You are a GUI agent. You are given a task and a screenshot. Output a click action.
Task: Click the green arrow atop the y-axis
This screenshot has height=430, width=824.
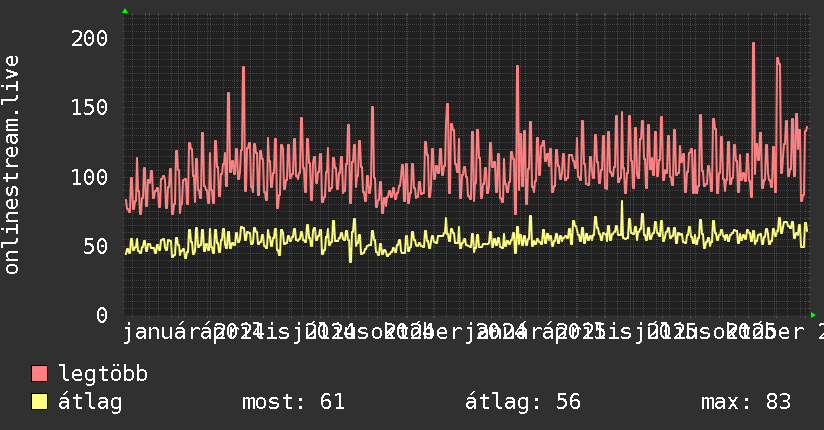(x=125, y=11)
